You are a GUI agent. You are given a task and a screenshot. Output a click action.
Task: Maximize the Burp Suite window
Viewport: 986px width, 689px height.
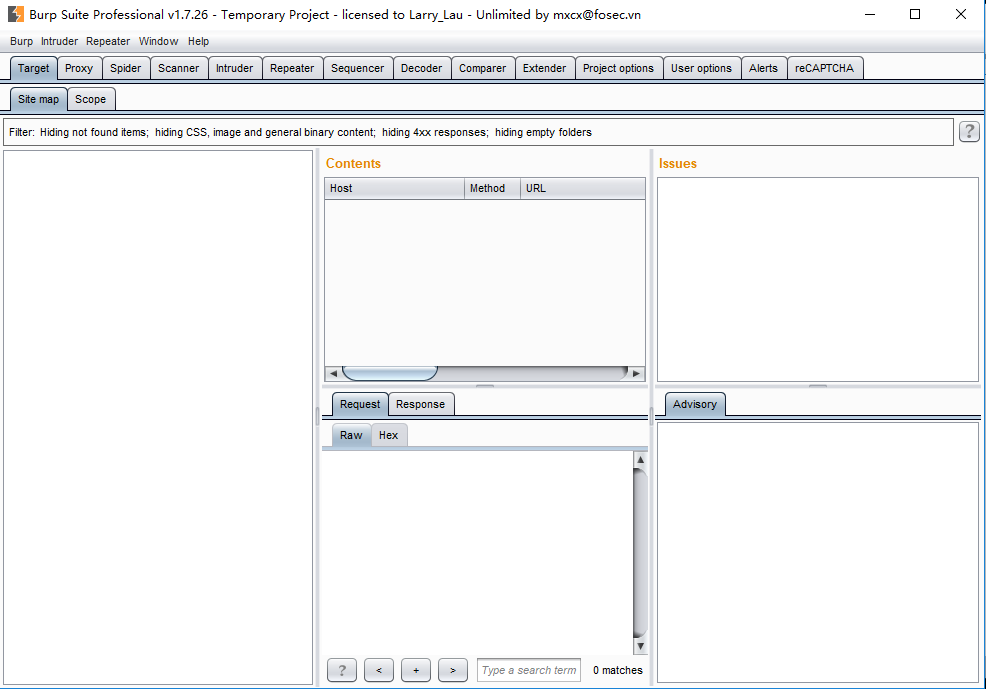tap(915, 14)
